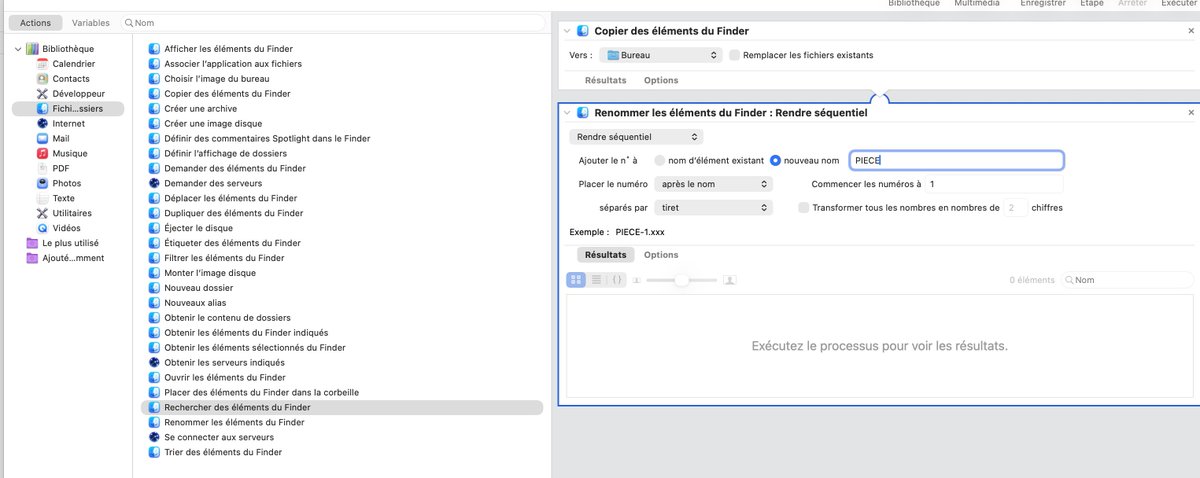Select action Choisir l'image du bureau
Image resolution: width=1200 pixels, height=478 pixels.
click(x=216, y=78)
